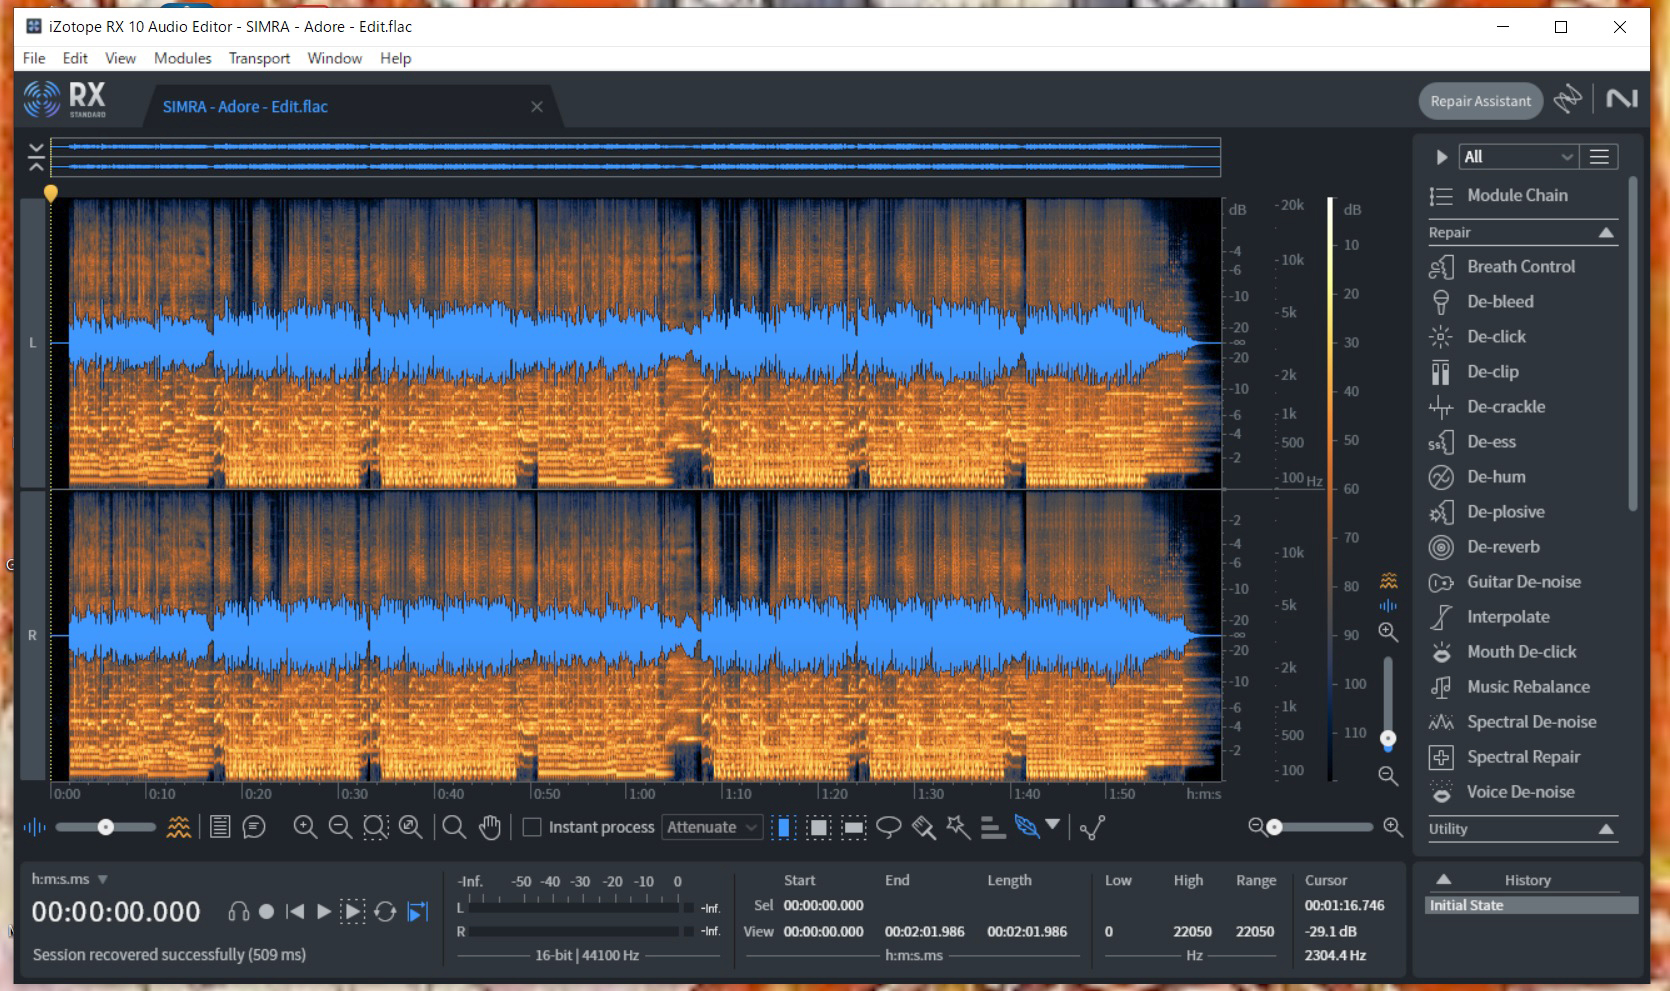Open the Breath Control module
This screenshot has width=1670, height=991.
[1521, 266]
